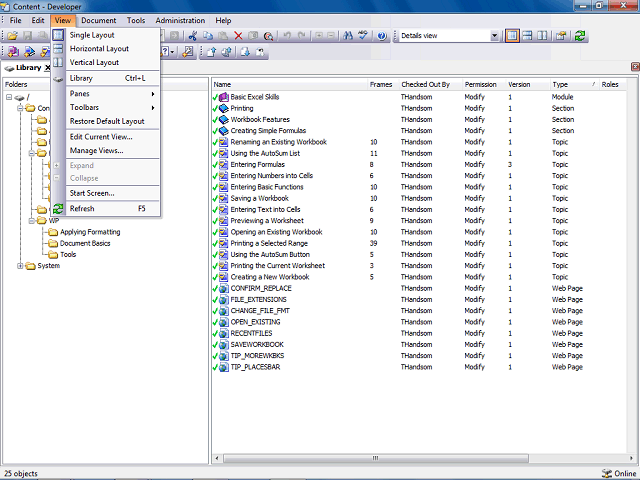Select Start Screen menu entry

coord(106,193)
